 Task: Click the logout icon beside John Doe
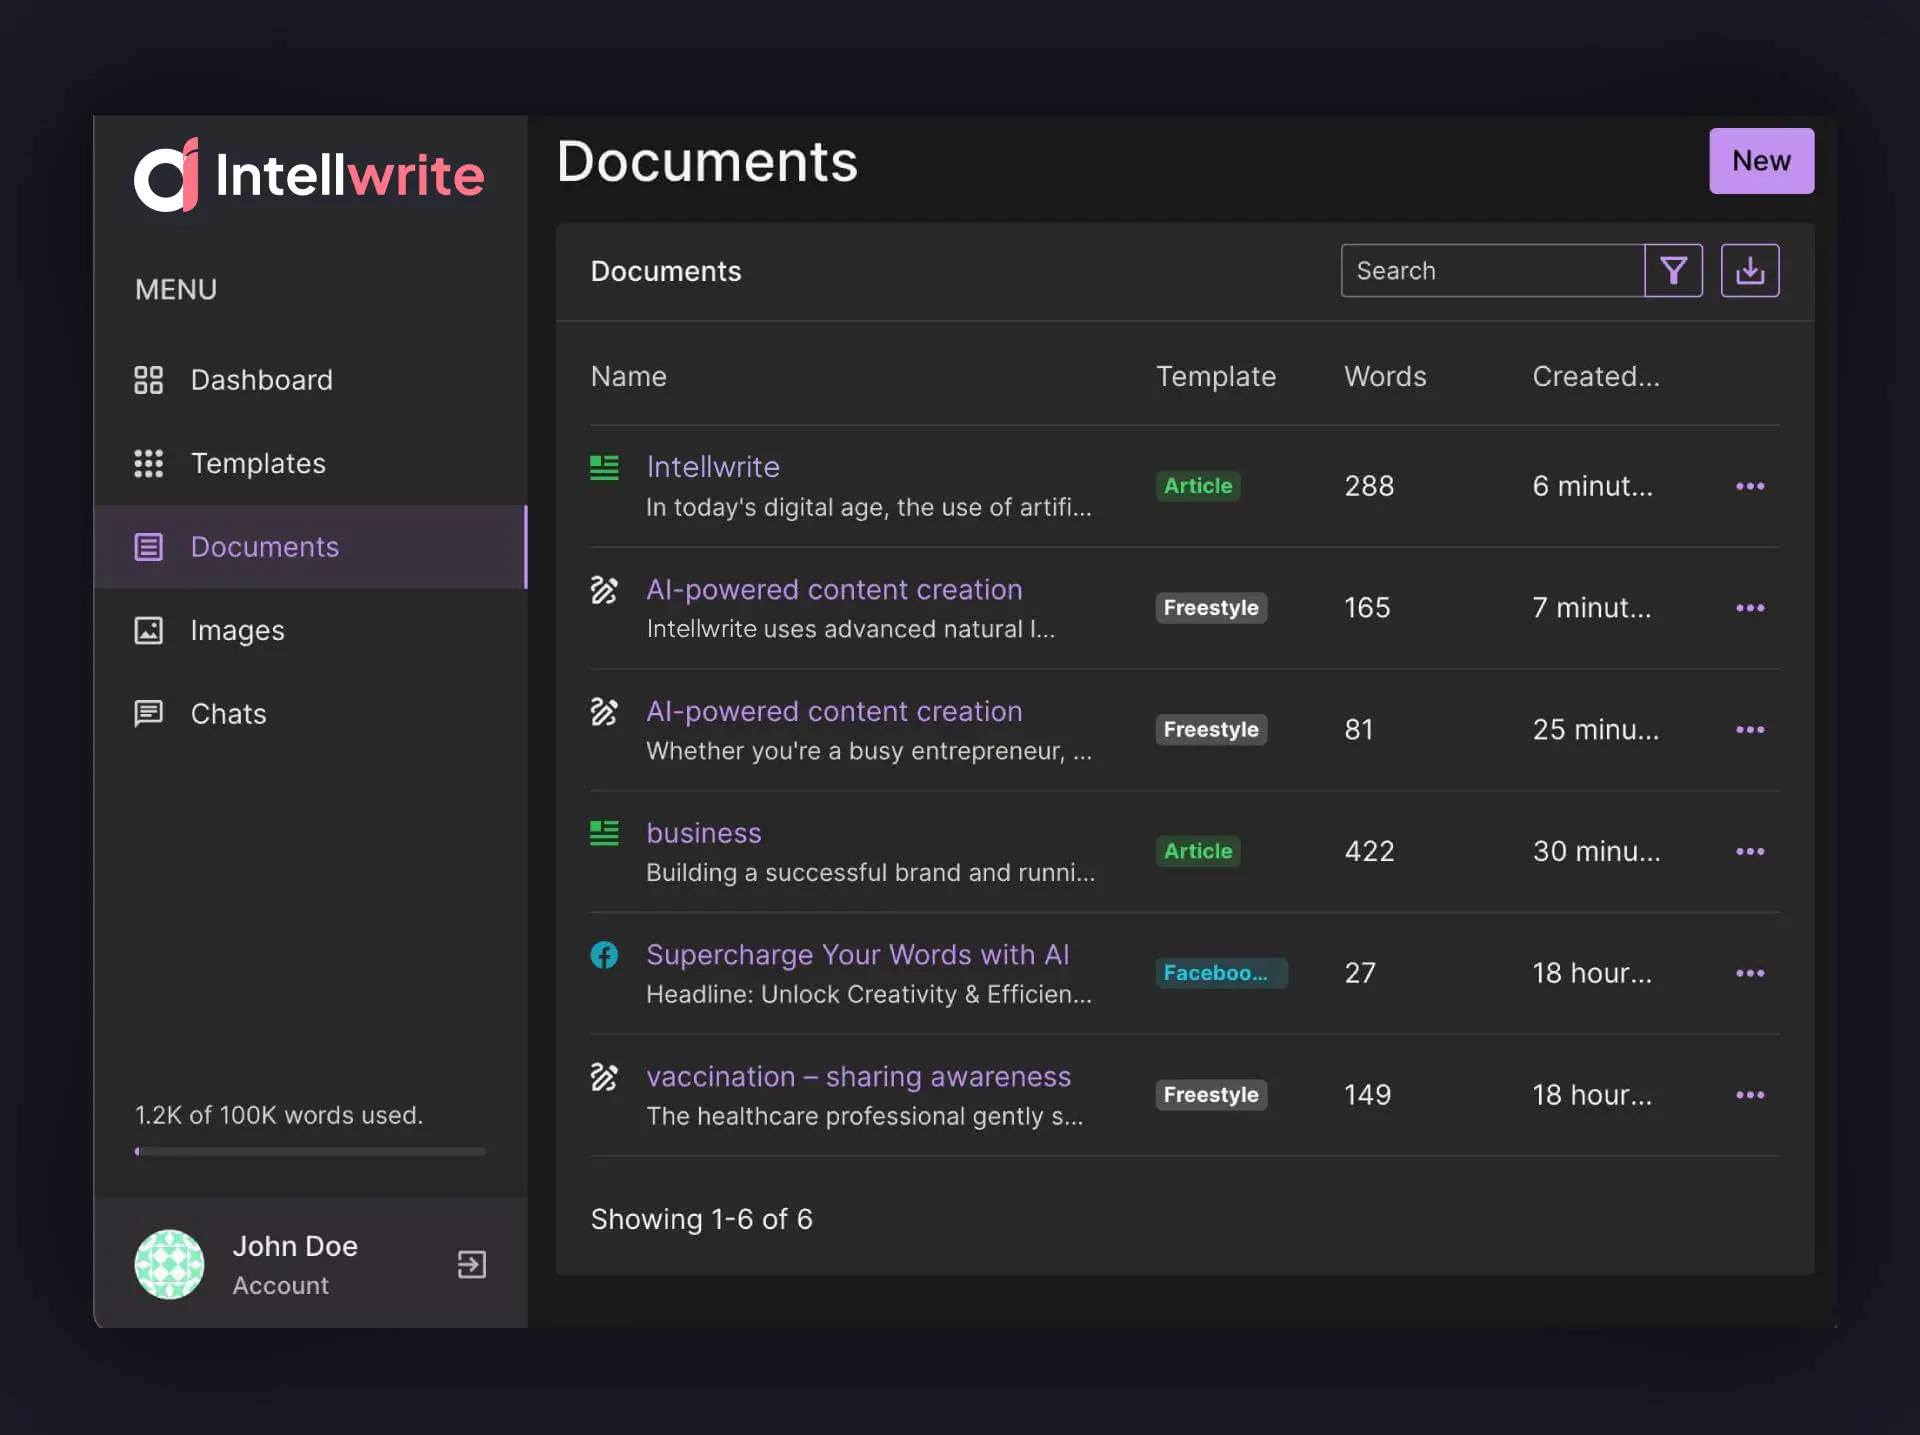471,1264
